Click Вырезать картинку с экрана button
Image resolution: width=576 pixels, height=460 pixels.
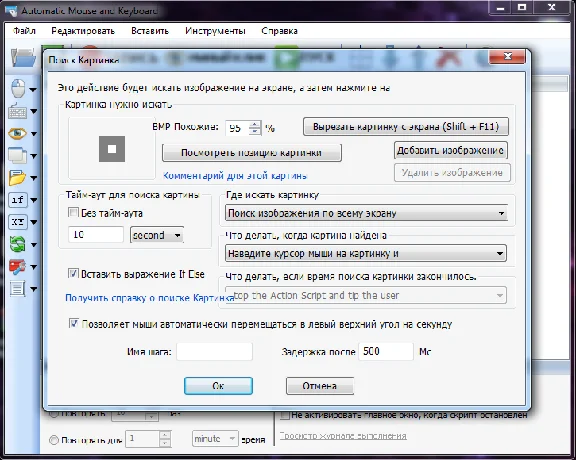pyautogui.click(x=406, y=127)
